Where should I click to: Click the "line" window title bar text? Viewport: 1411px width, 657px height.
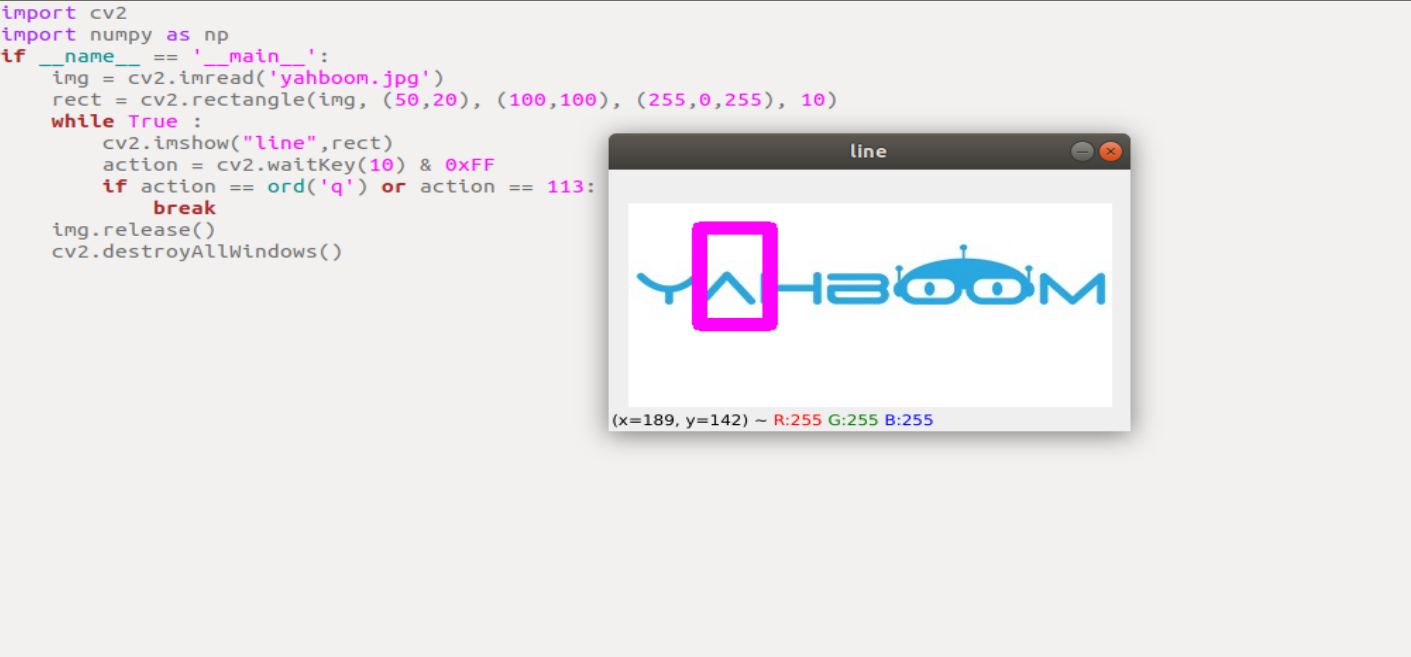tap(868, 151)
